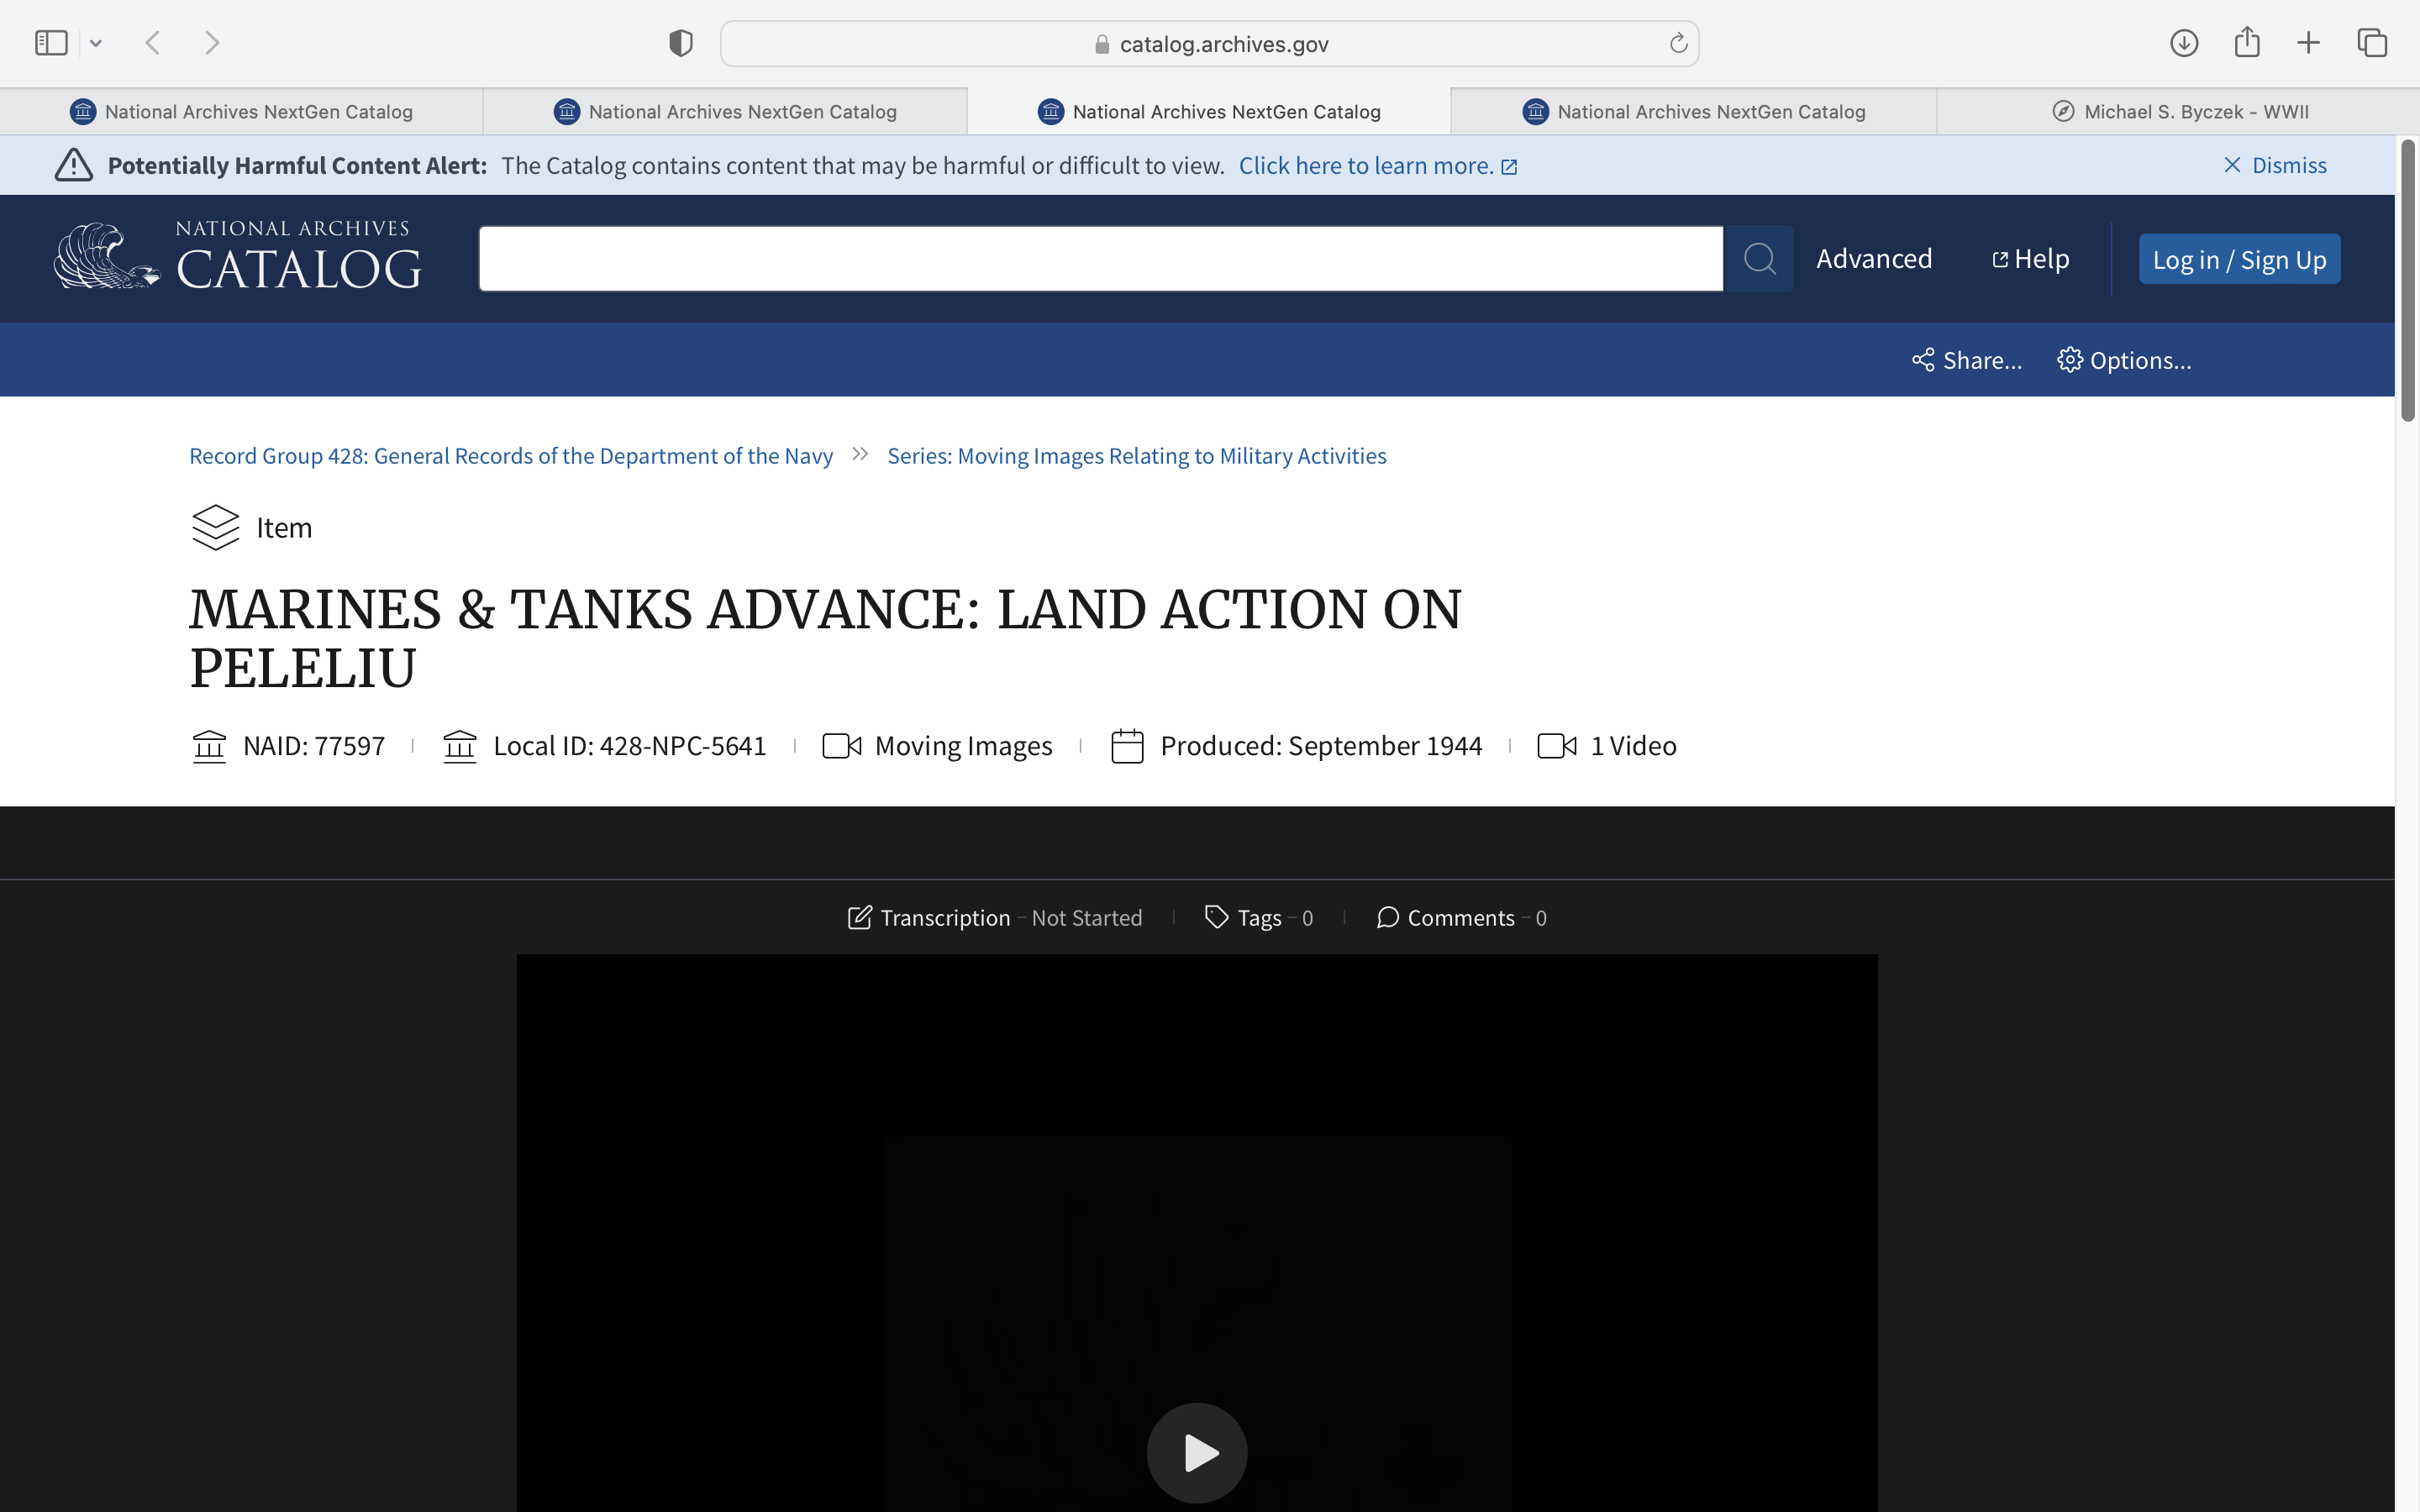Viewport: 2420px width, 1512px height.
Task: Open the sidebar dropdown chevron
Action: tap(96, 43)
